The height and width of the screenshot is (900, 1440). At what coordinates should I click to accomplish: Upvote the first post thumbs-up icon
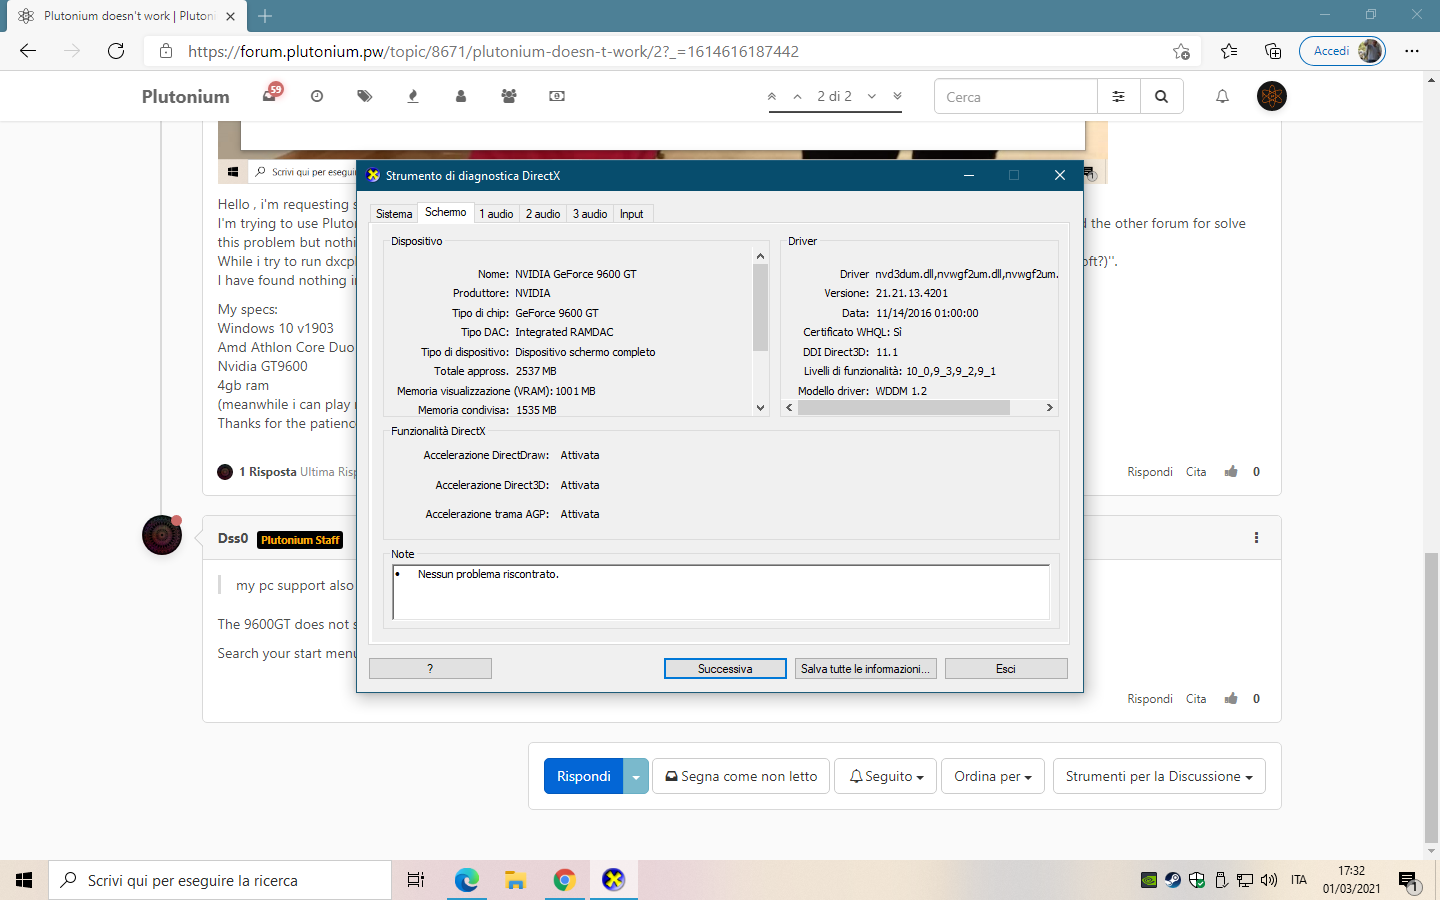tap(1231, 471)
